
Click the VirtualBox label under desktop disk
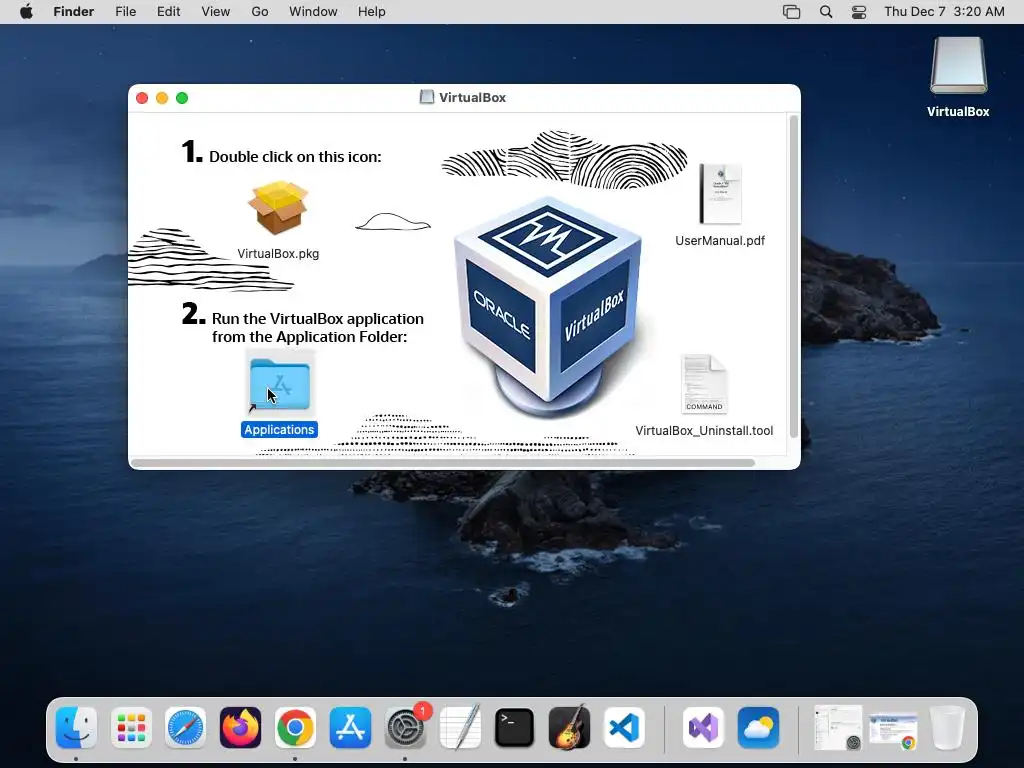[958, 112]
